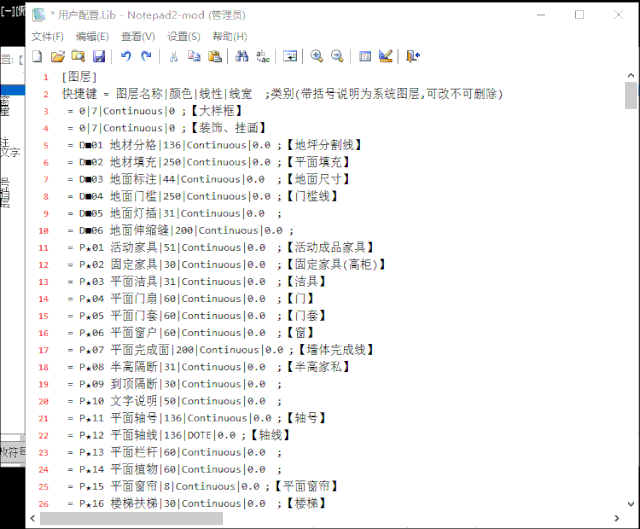This screenshot has height=529, width=640.
Task: Click the text 【活动成品家具】 on line 11
Action: click(330, 247)
